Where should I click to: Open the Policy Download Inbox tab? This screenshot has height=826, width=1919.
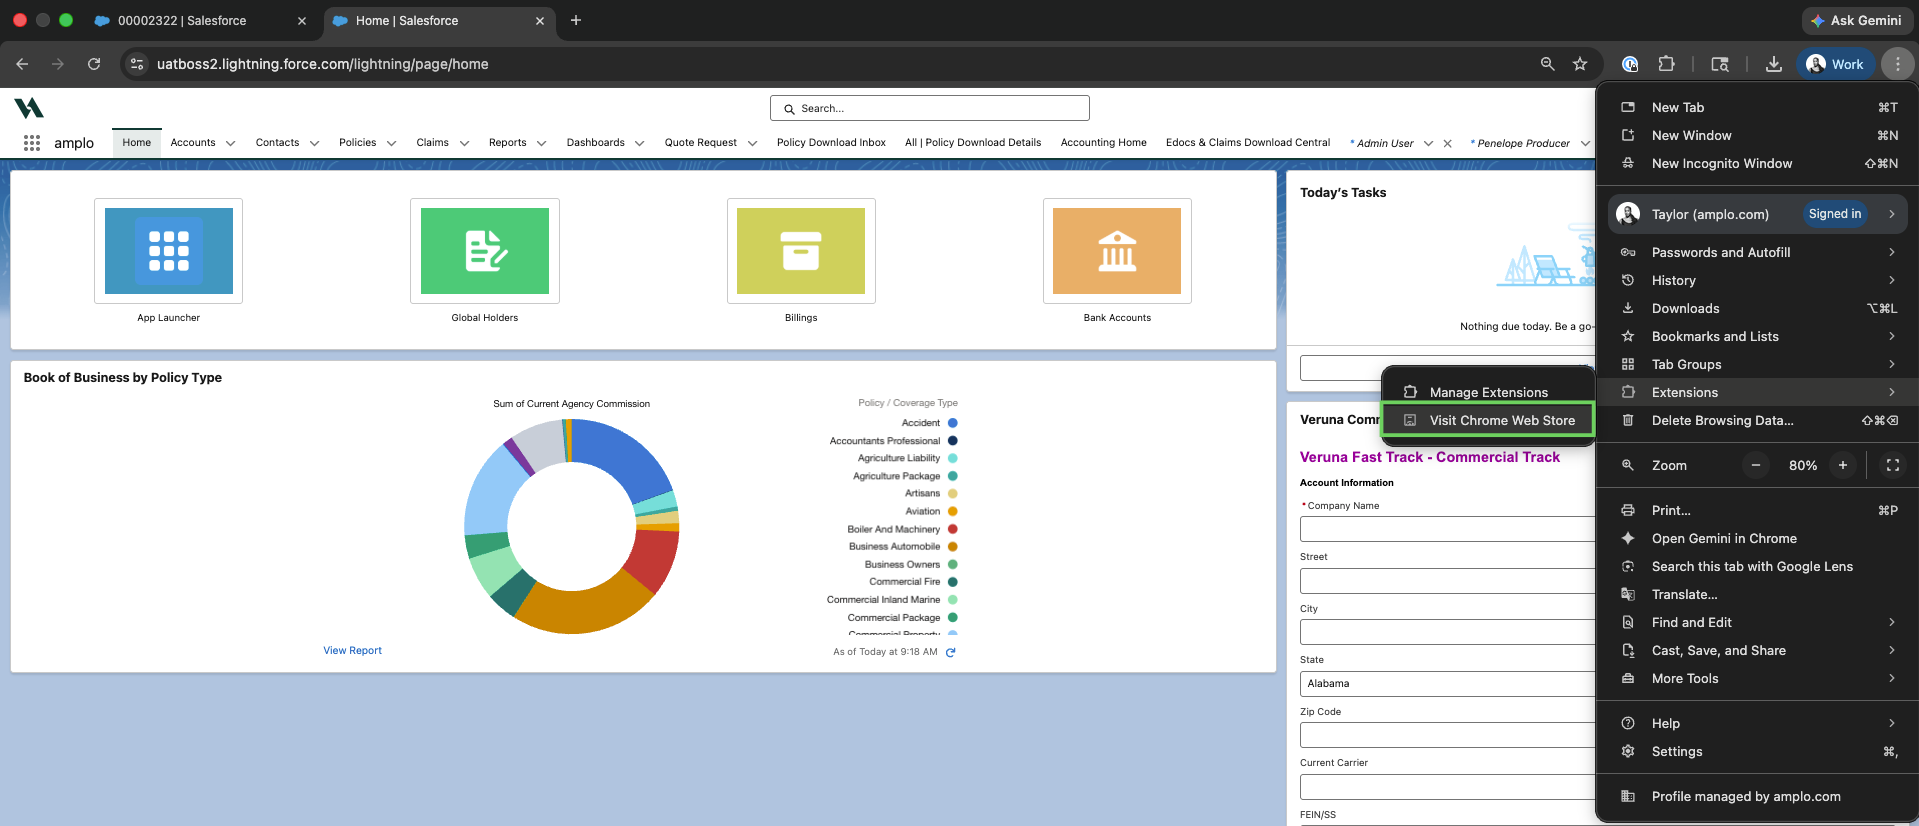(x=831, y=143)
